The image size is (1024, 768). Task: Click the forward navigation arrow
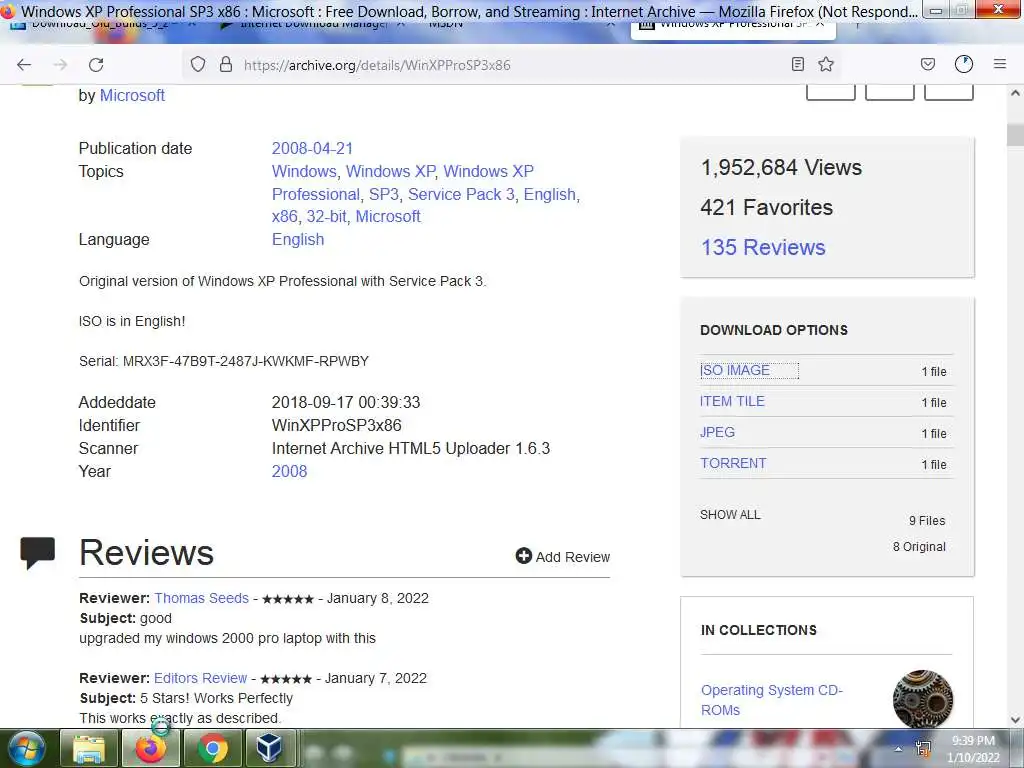60,65
